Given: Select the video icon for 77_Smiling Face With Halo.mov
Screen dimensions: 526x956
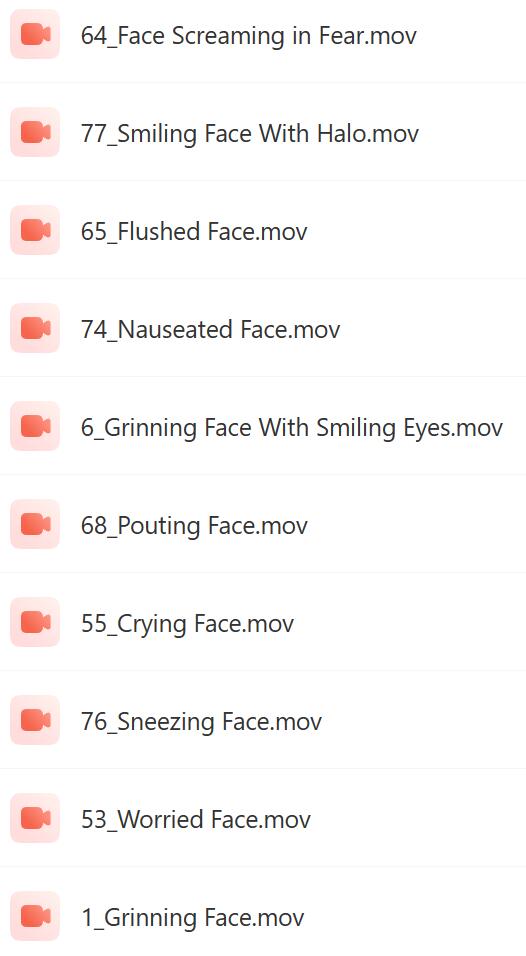Looking at the screenshot, I should click(35, 132).
